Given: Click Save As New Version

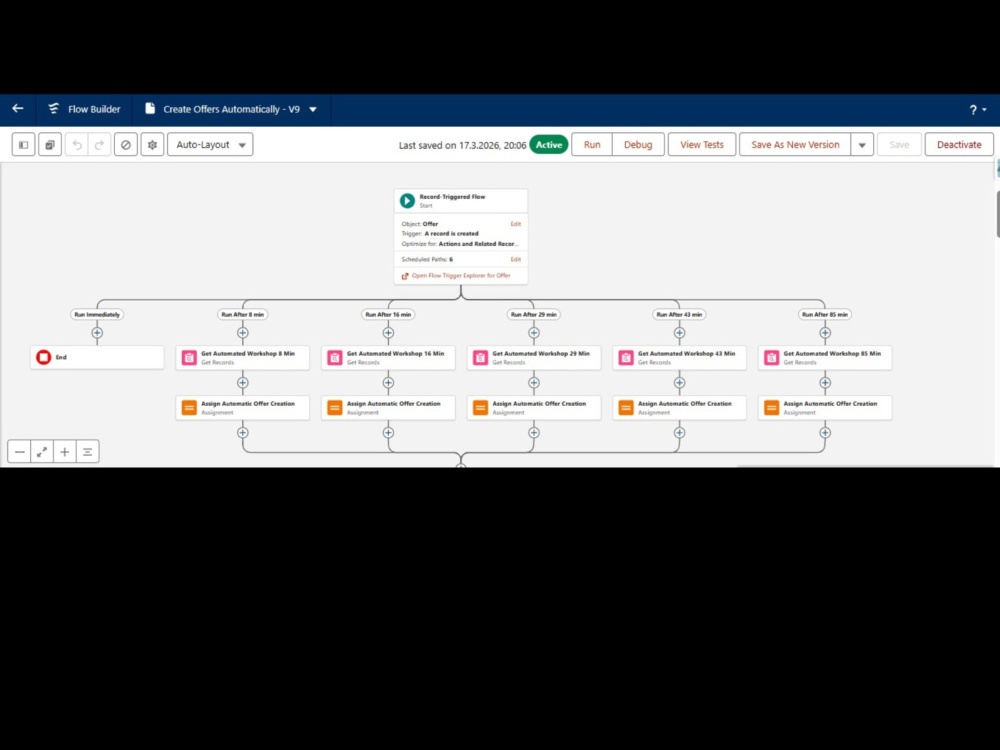Looking at the screenshot, I should 795,145.
